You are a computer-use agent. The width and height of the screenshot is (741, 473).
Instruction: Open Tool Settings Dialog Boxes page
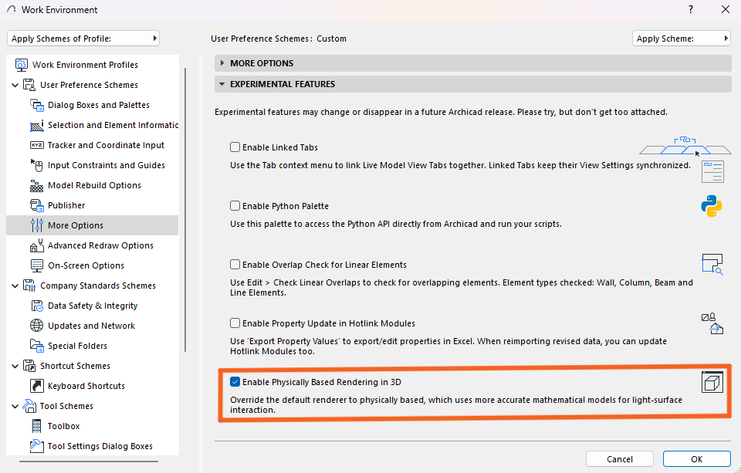[100, 446]
